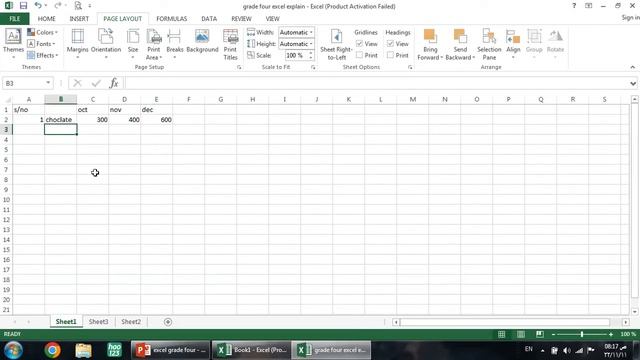The width and height of the screenshot is (640, 360).
Task: Toggle Gridlines View checkbox
Action: pyautogui.click(x=359, y=44)
